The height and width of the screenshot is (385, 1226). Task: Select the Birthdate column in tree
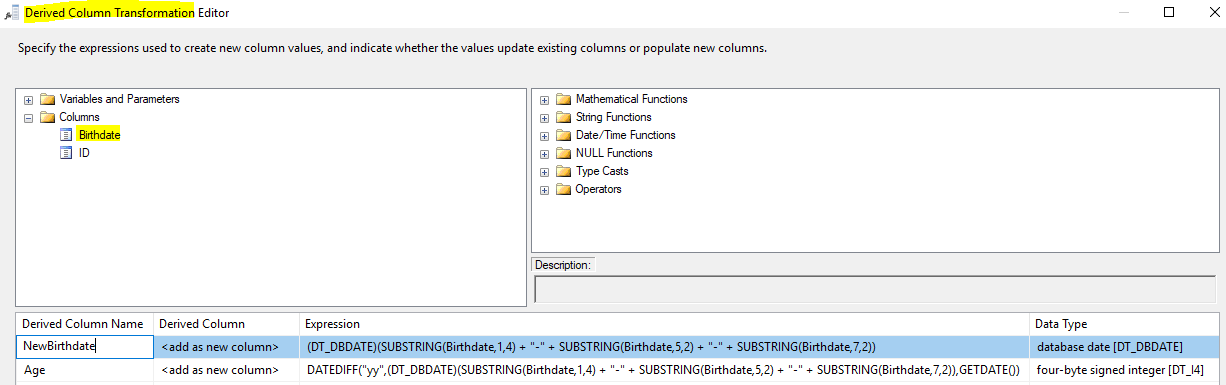coord(99,135)
